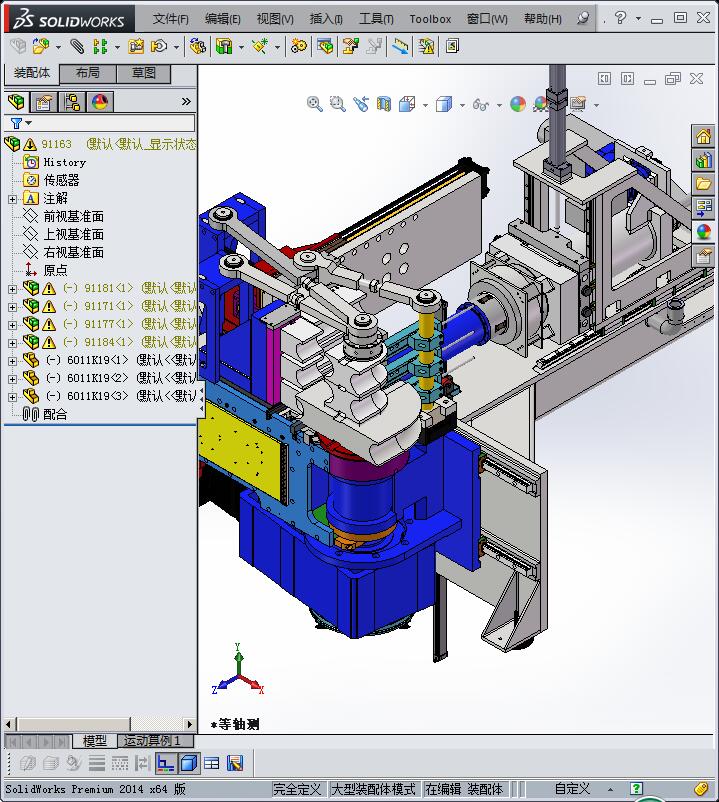Switch to the 运动算例 1 tab
This screenshot has width=719, height=802.
coord(155,741)
